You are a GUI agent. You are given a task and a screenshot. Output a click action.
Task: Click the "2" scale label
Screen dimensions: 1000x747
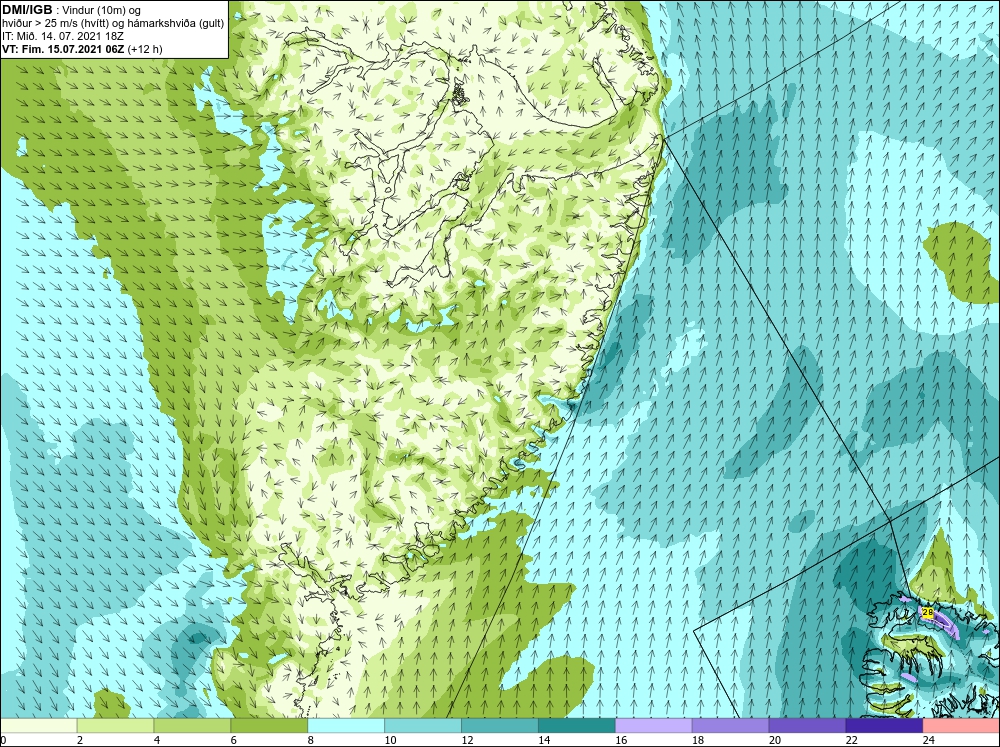pos(80,740)
